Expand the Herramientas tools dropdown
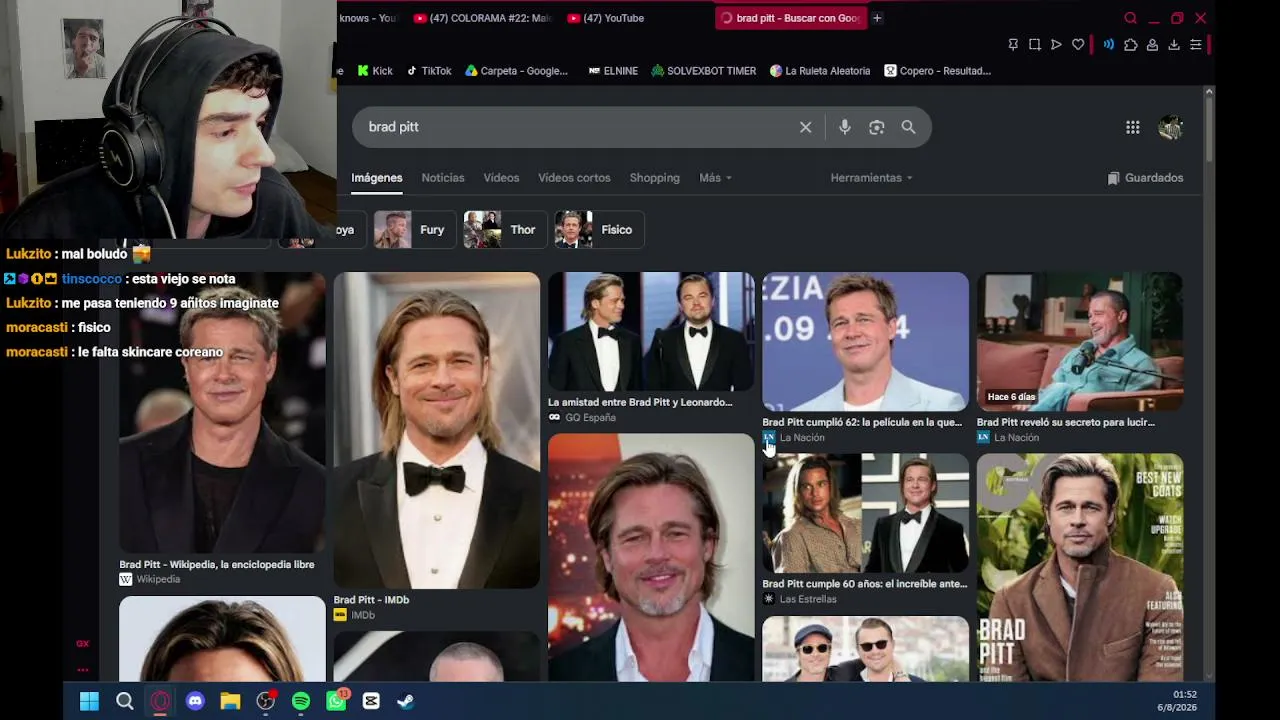The width and height of the screenshot is (1280, 720). (x=871, y=178)
